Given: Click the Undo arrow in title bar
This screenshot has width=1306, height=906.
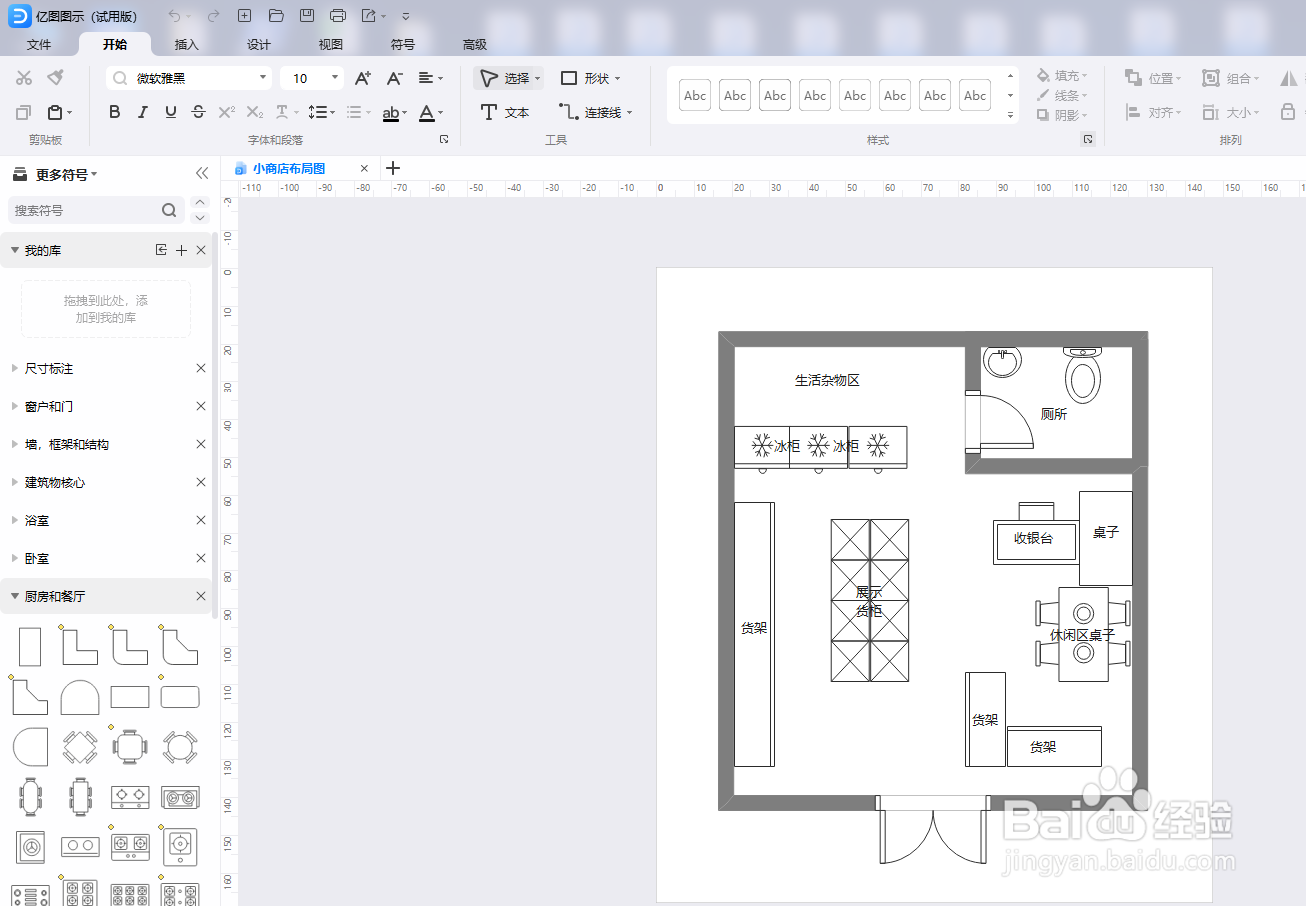Looking at the screenshot, I should [x=175, y=16].
